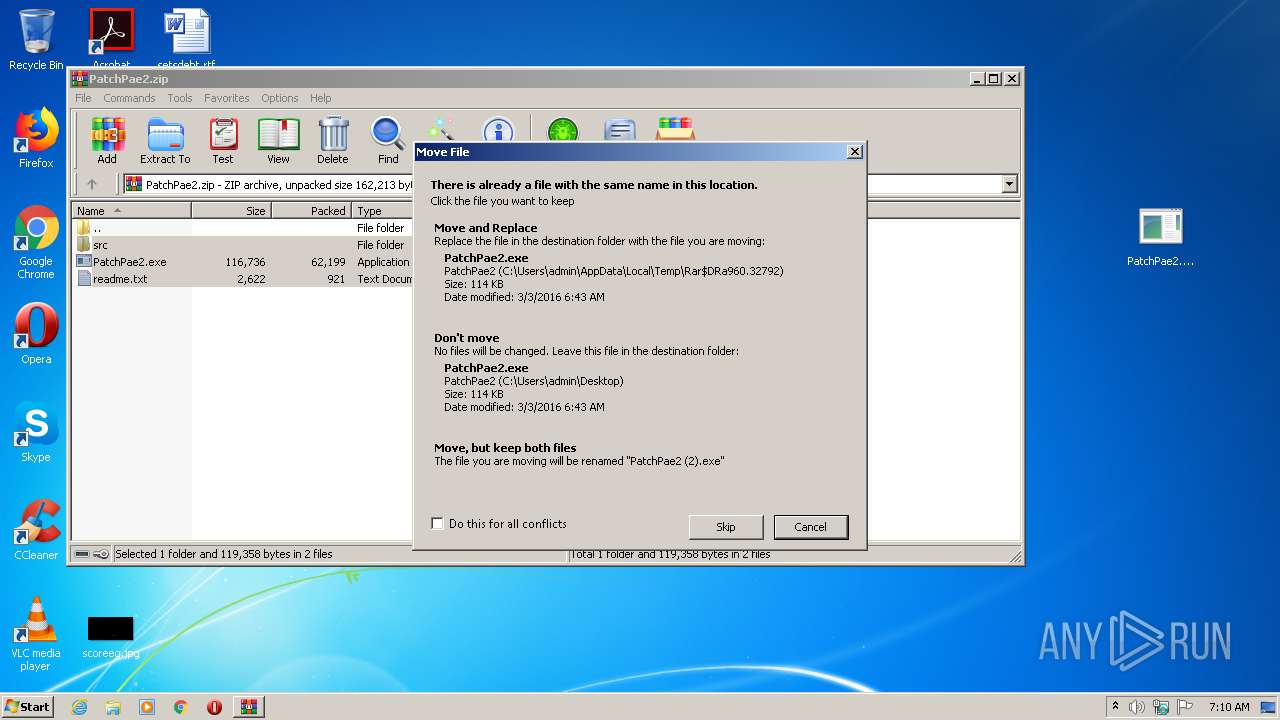Open Internet Explorer from the taskbar
Screen dimensions: 1280x720
[x=79, y=707]
